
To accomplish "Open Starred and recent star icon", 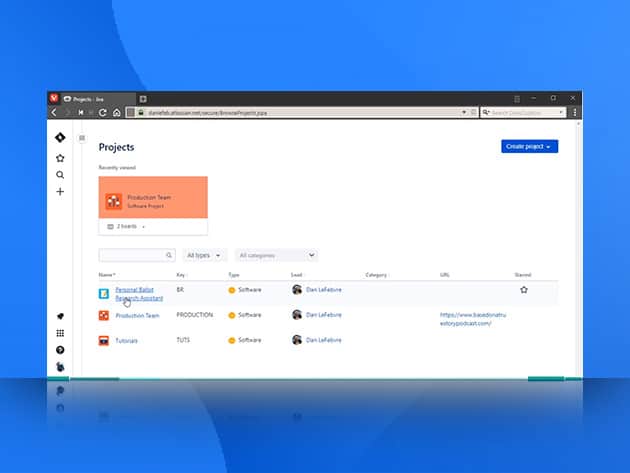I will pos(60,158).
